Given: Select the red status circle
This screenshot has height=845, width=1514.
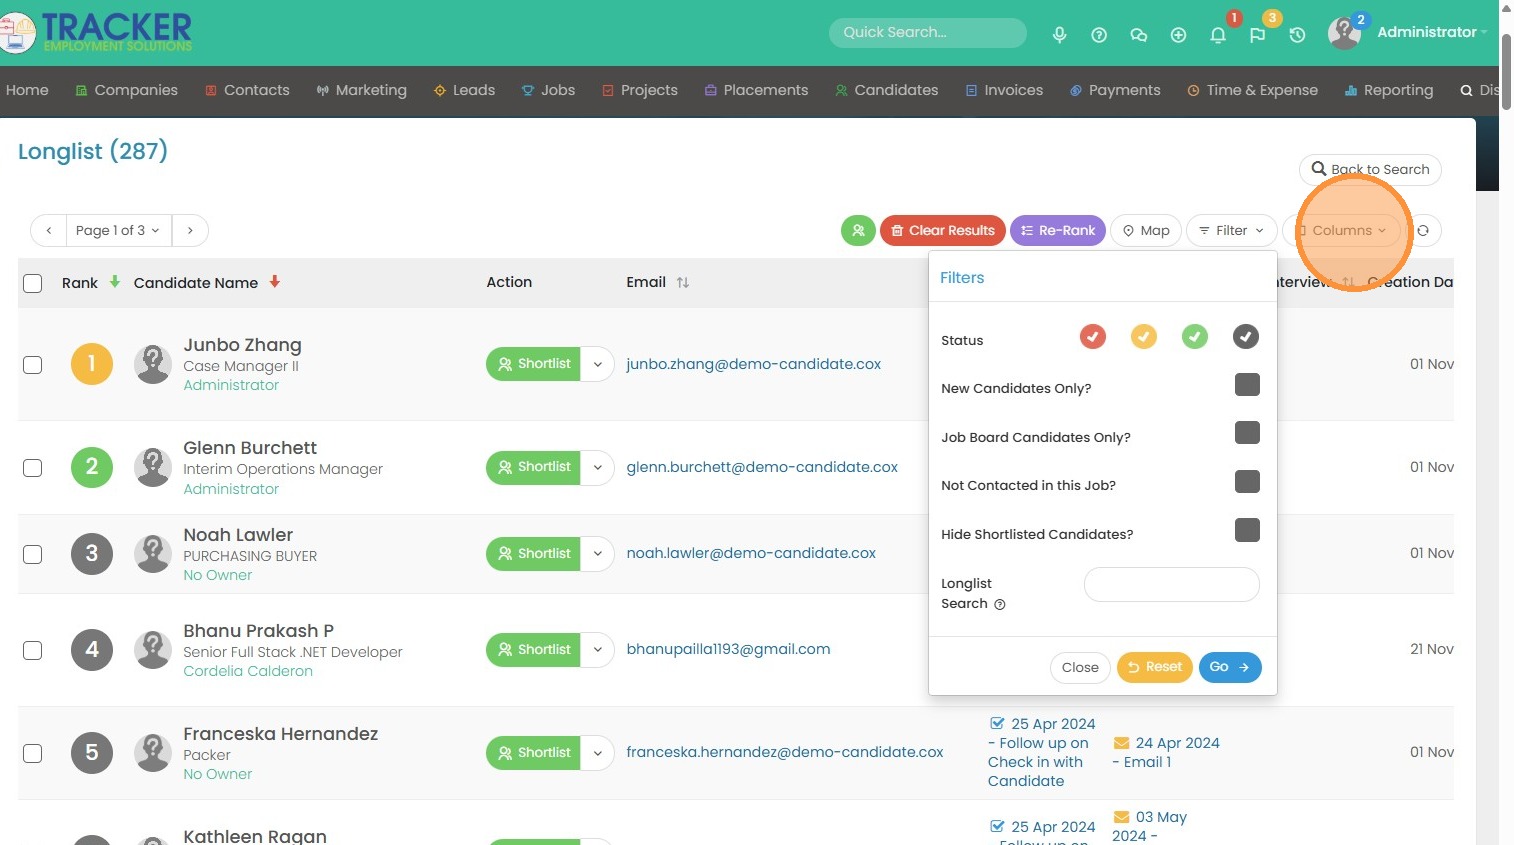Looking at the screenshot, I should point(1093,337).
